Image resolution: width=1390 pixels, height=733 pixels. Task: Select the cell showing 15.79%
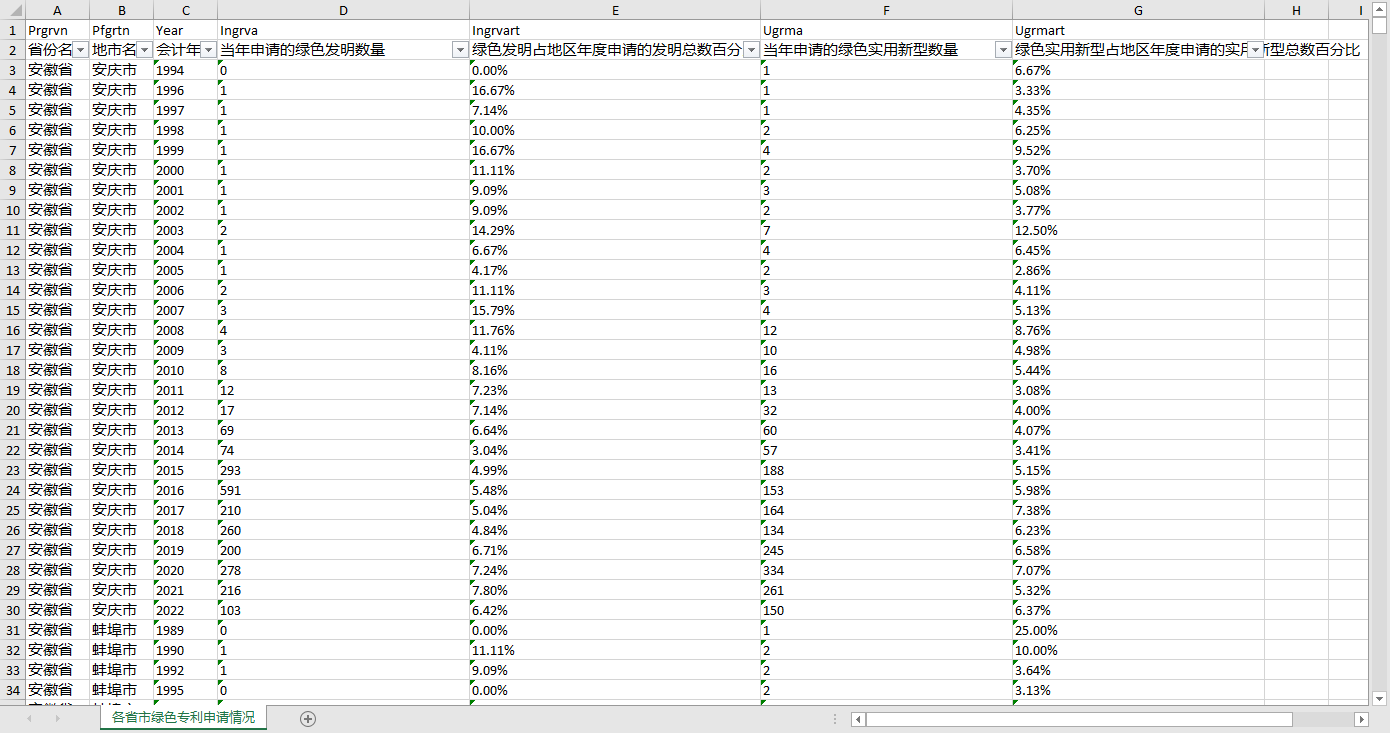615,310
